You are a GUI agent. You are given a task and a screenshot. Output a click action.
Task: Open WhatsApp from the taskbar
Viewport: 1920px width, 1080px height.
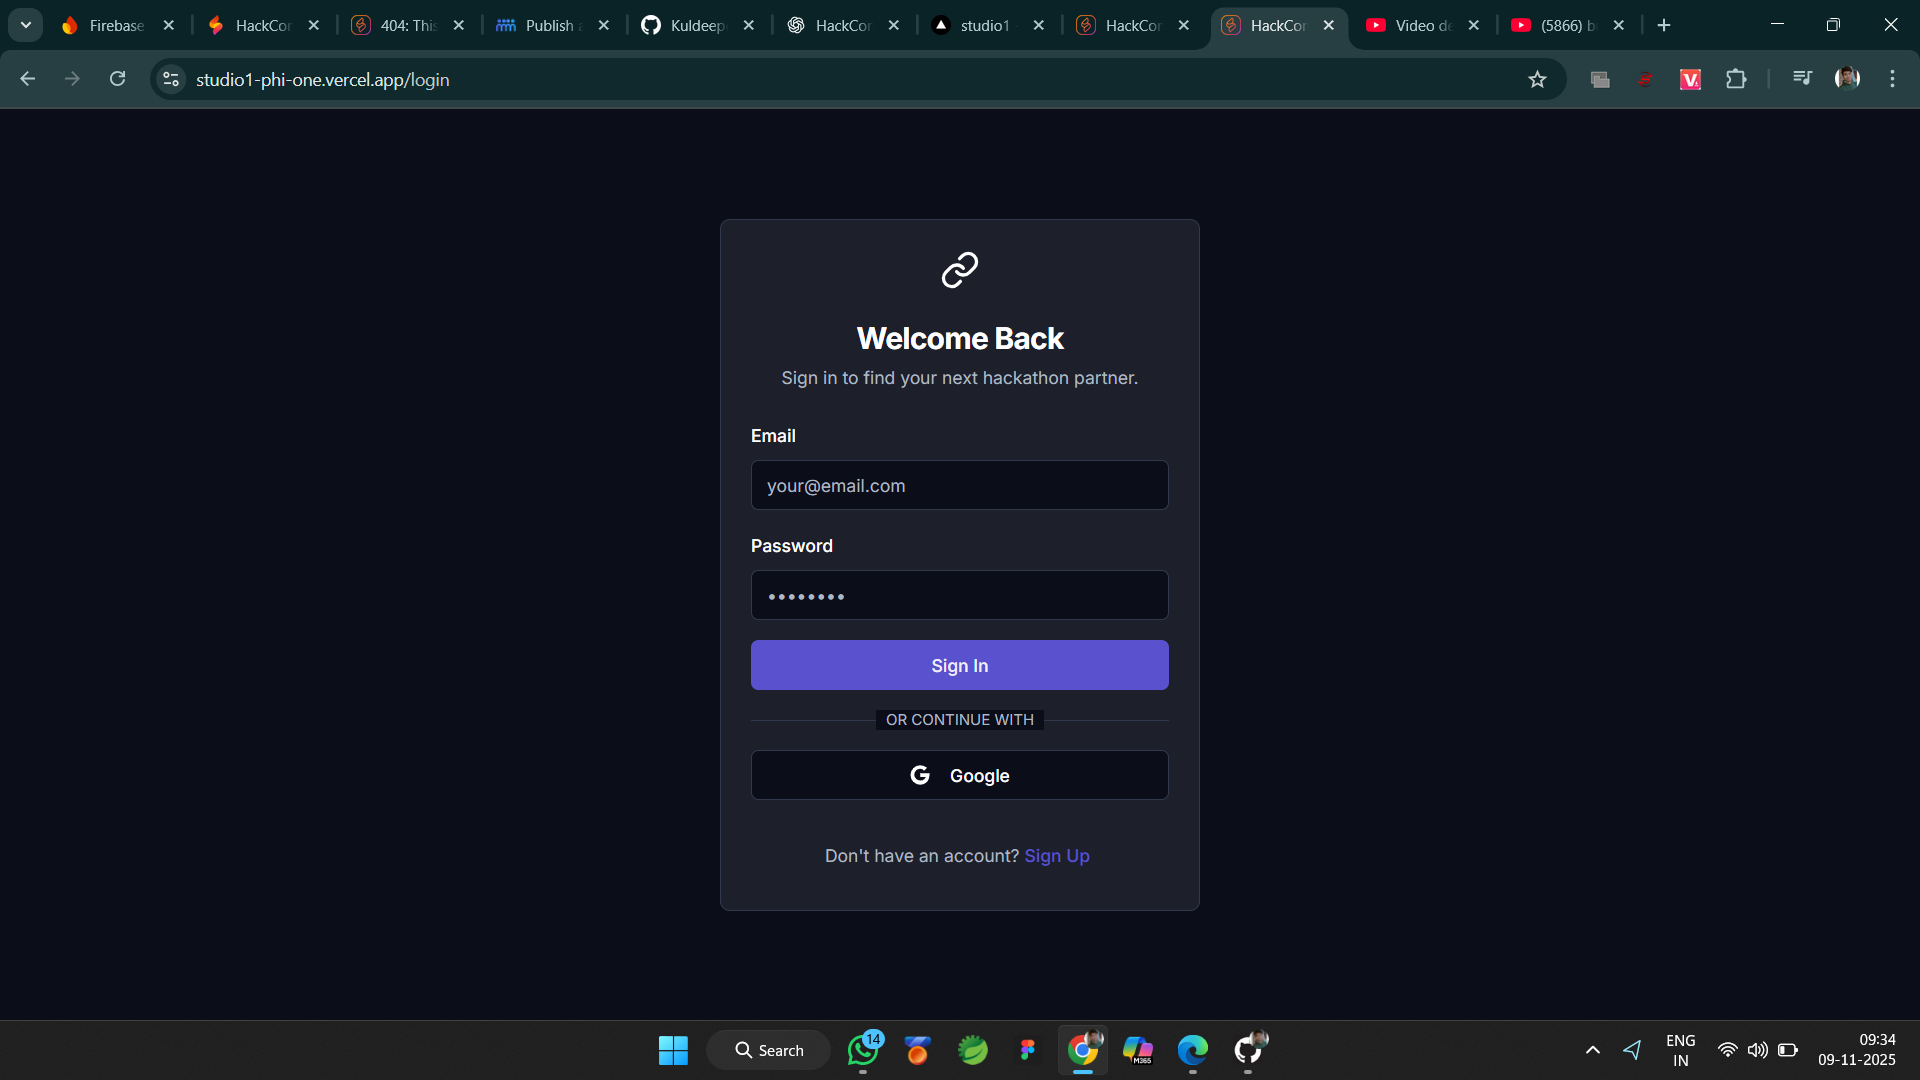[x=863, y=1050]
